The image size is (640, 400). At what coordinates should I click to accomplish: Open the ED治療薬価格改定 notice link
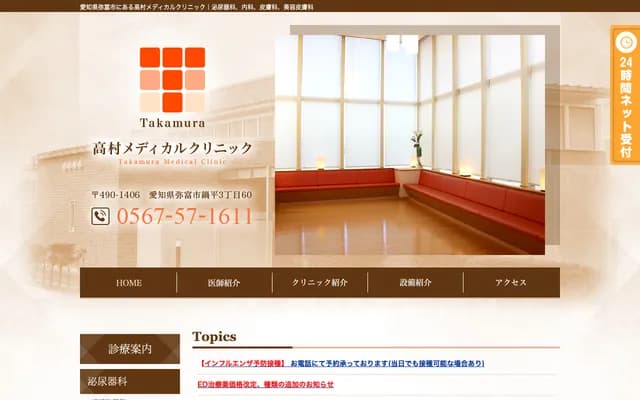[x=265, y=384]
